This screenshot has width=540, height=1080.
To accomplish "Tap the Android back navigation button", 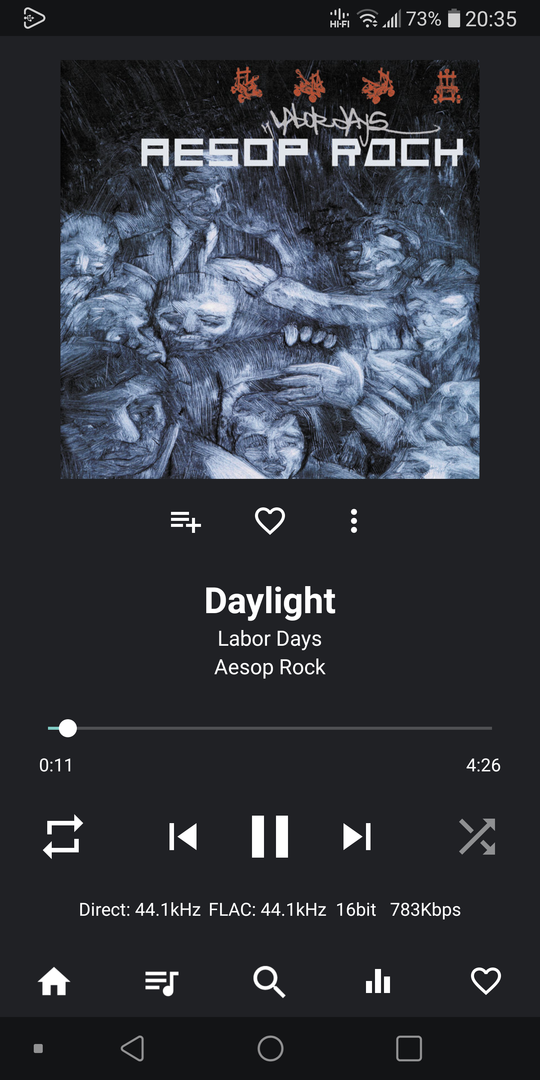I will tap(132, 1048).
